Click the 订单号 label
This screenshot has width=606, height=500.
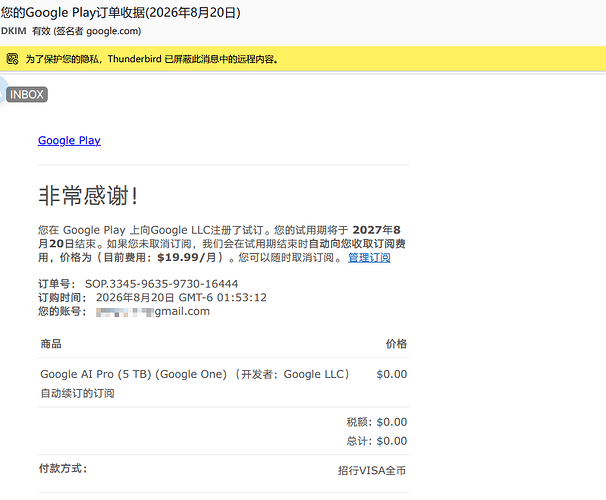point(57,284)
